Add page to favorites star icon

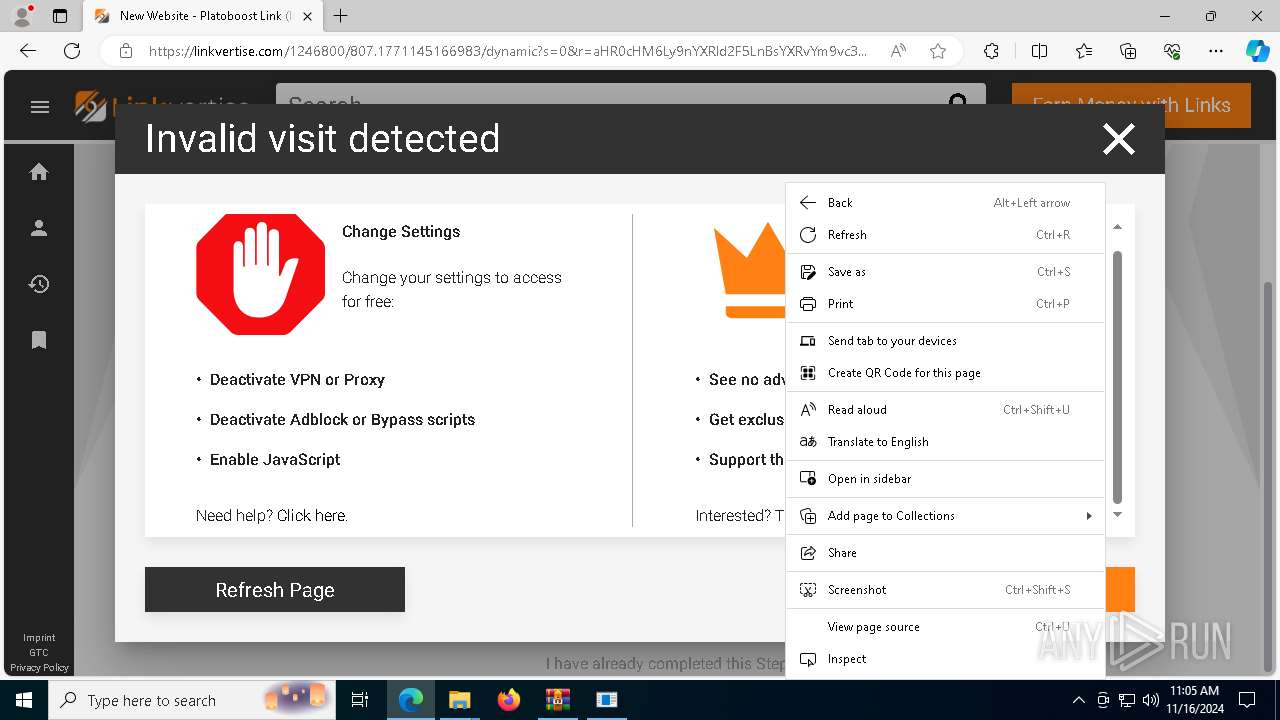pyautogui.click(x=938, y=51)
